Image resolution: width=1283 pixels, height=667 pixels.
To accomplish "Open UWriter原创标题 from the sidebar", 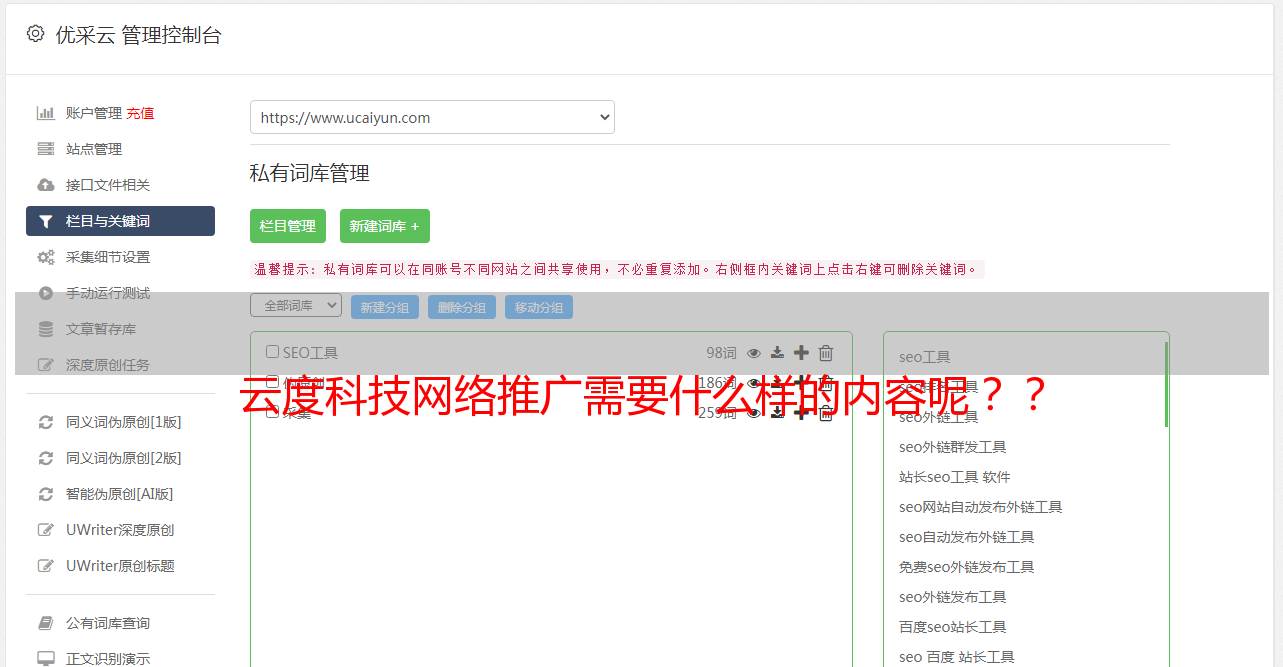I will [x=120, y=566].
